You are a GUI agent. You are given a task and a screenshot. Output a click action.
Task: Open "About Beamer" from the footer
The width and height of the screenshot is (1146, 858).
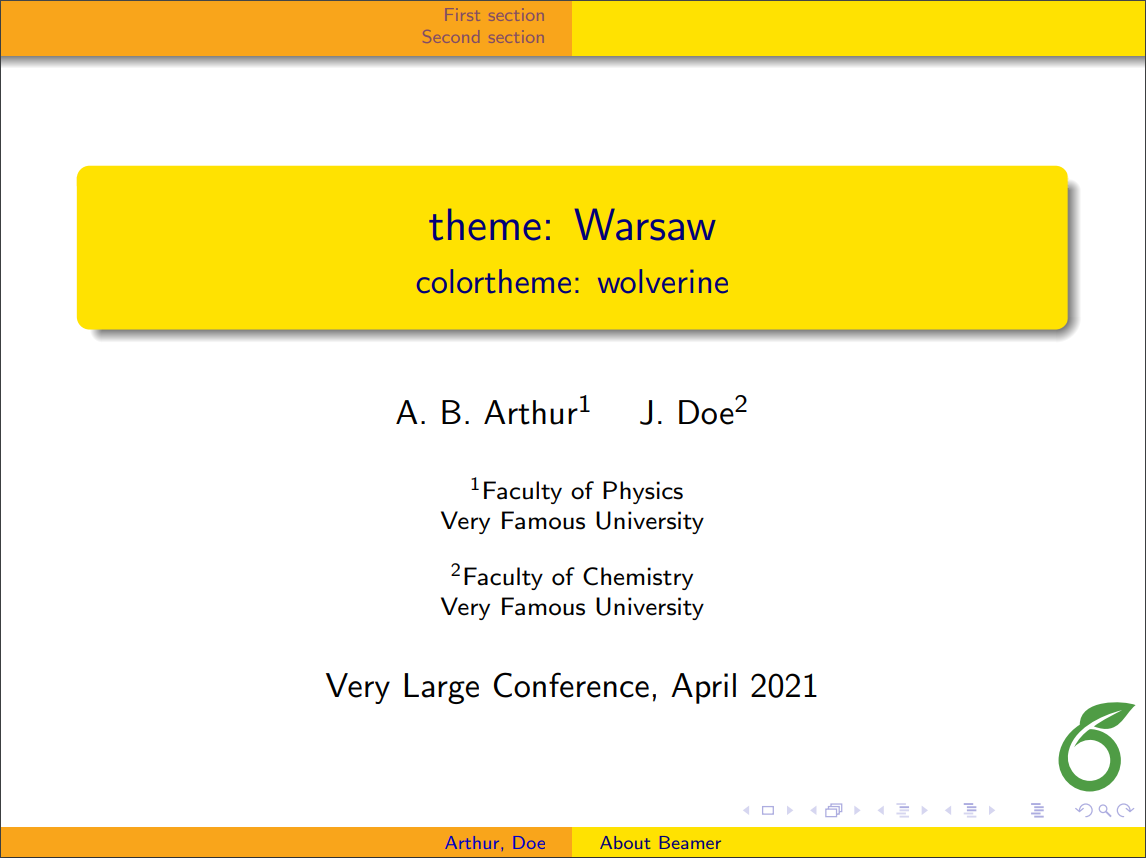660,843
